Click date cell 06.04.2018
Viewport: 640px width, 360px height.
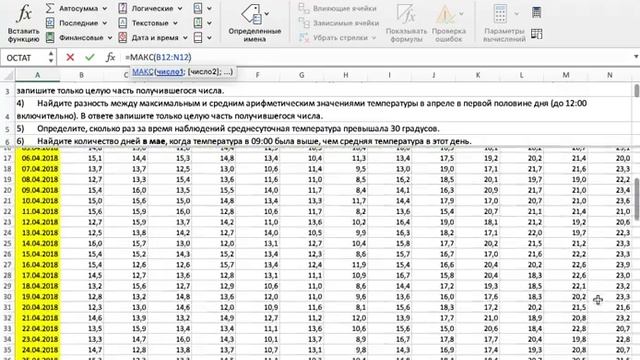coord(38,158)
